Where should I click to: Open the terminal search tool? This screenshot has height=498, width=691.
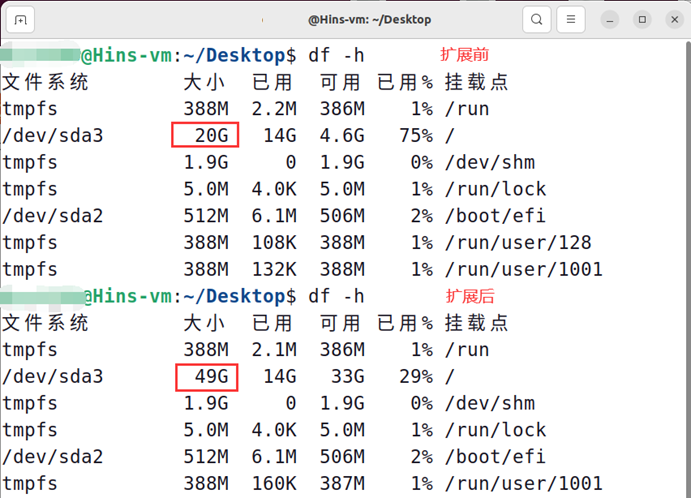click(x=536, y=19)
